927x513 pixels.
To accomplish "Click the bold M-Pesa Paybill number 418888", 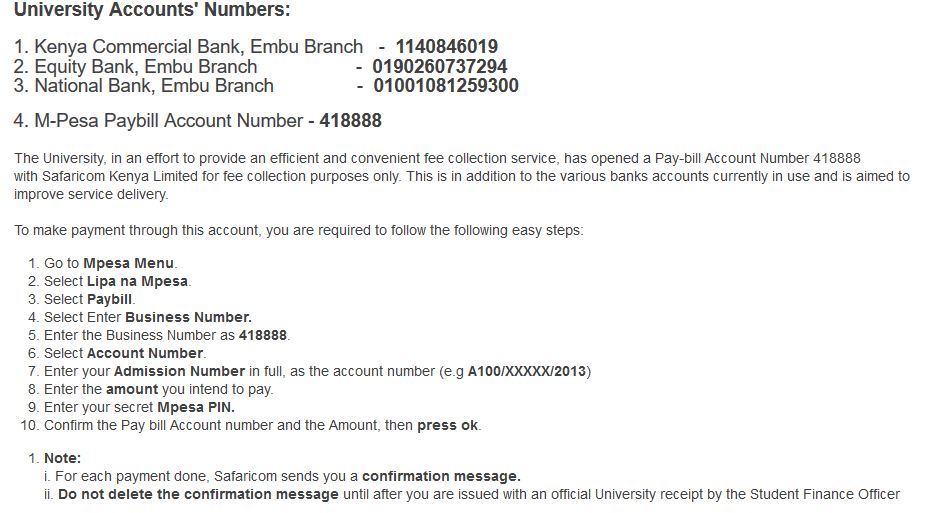I will 351,121.
